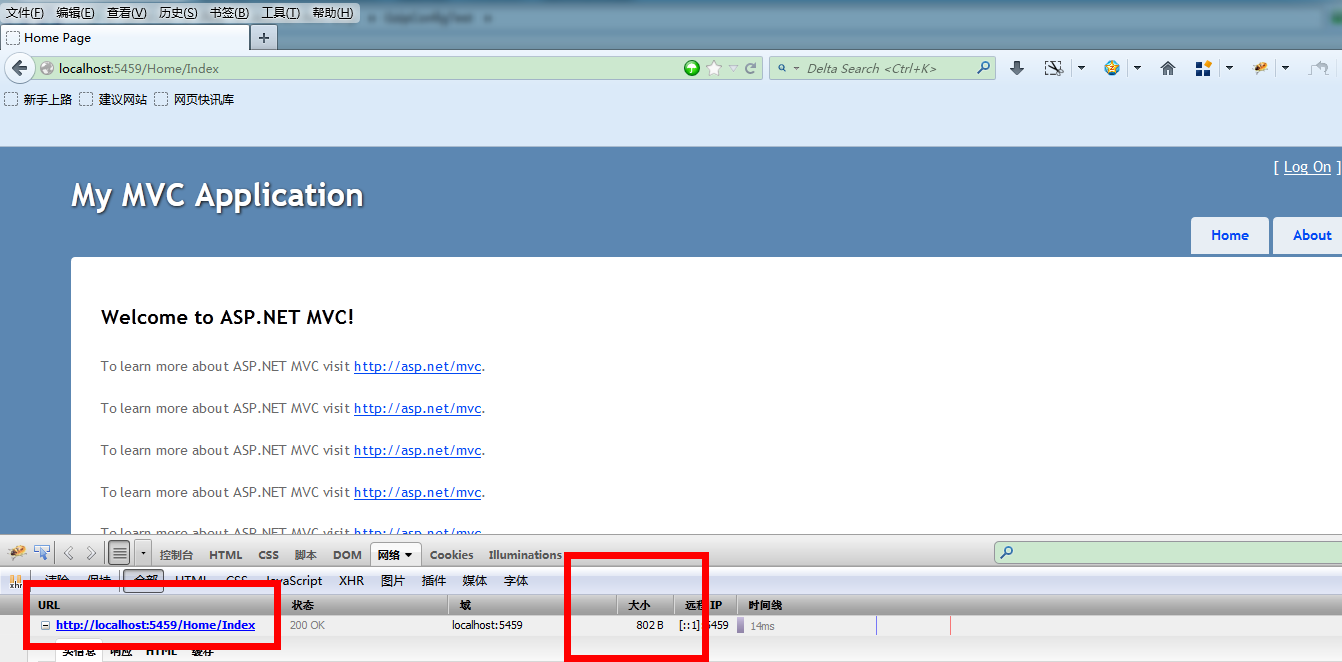Open the 编辑(E) menu
Screen dimensions: 1342x662
click(x=75, y=13)
